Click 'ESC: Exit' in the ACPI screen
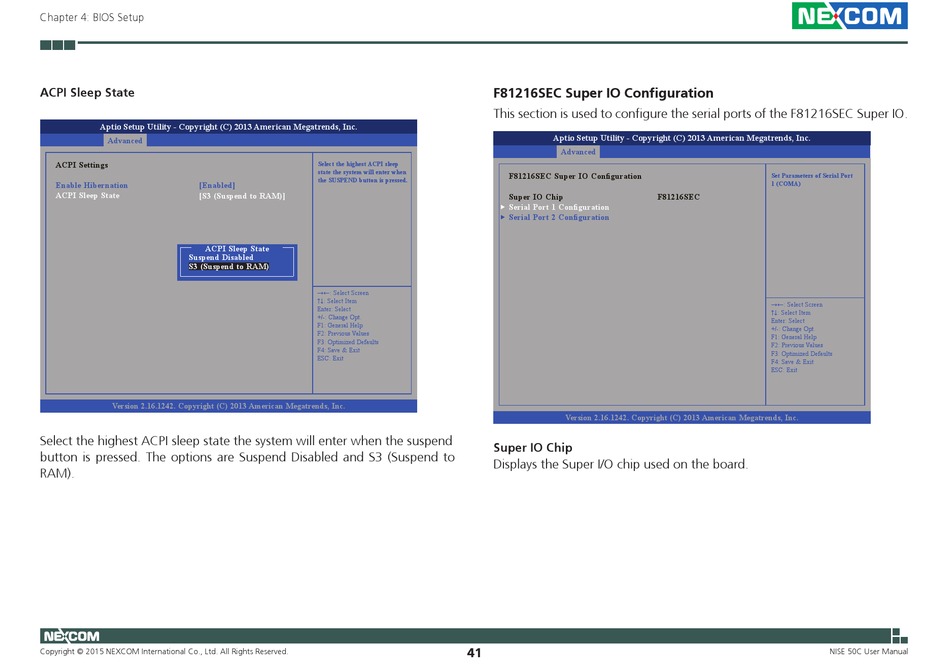The image size is (950, 664). pos(330,359)
